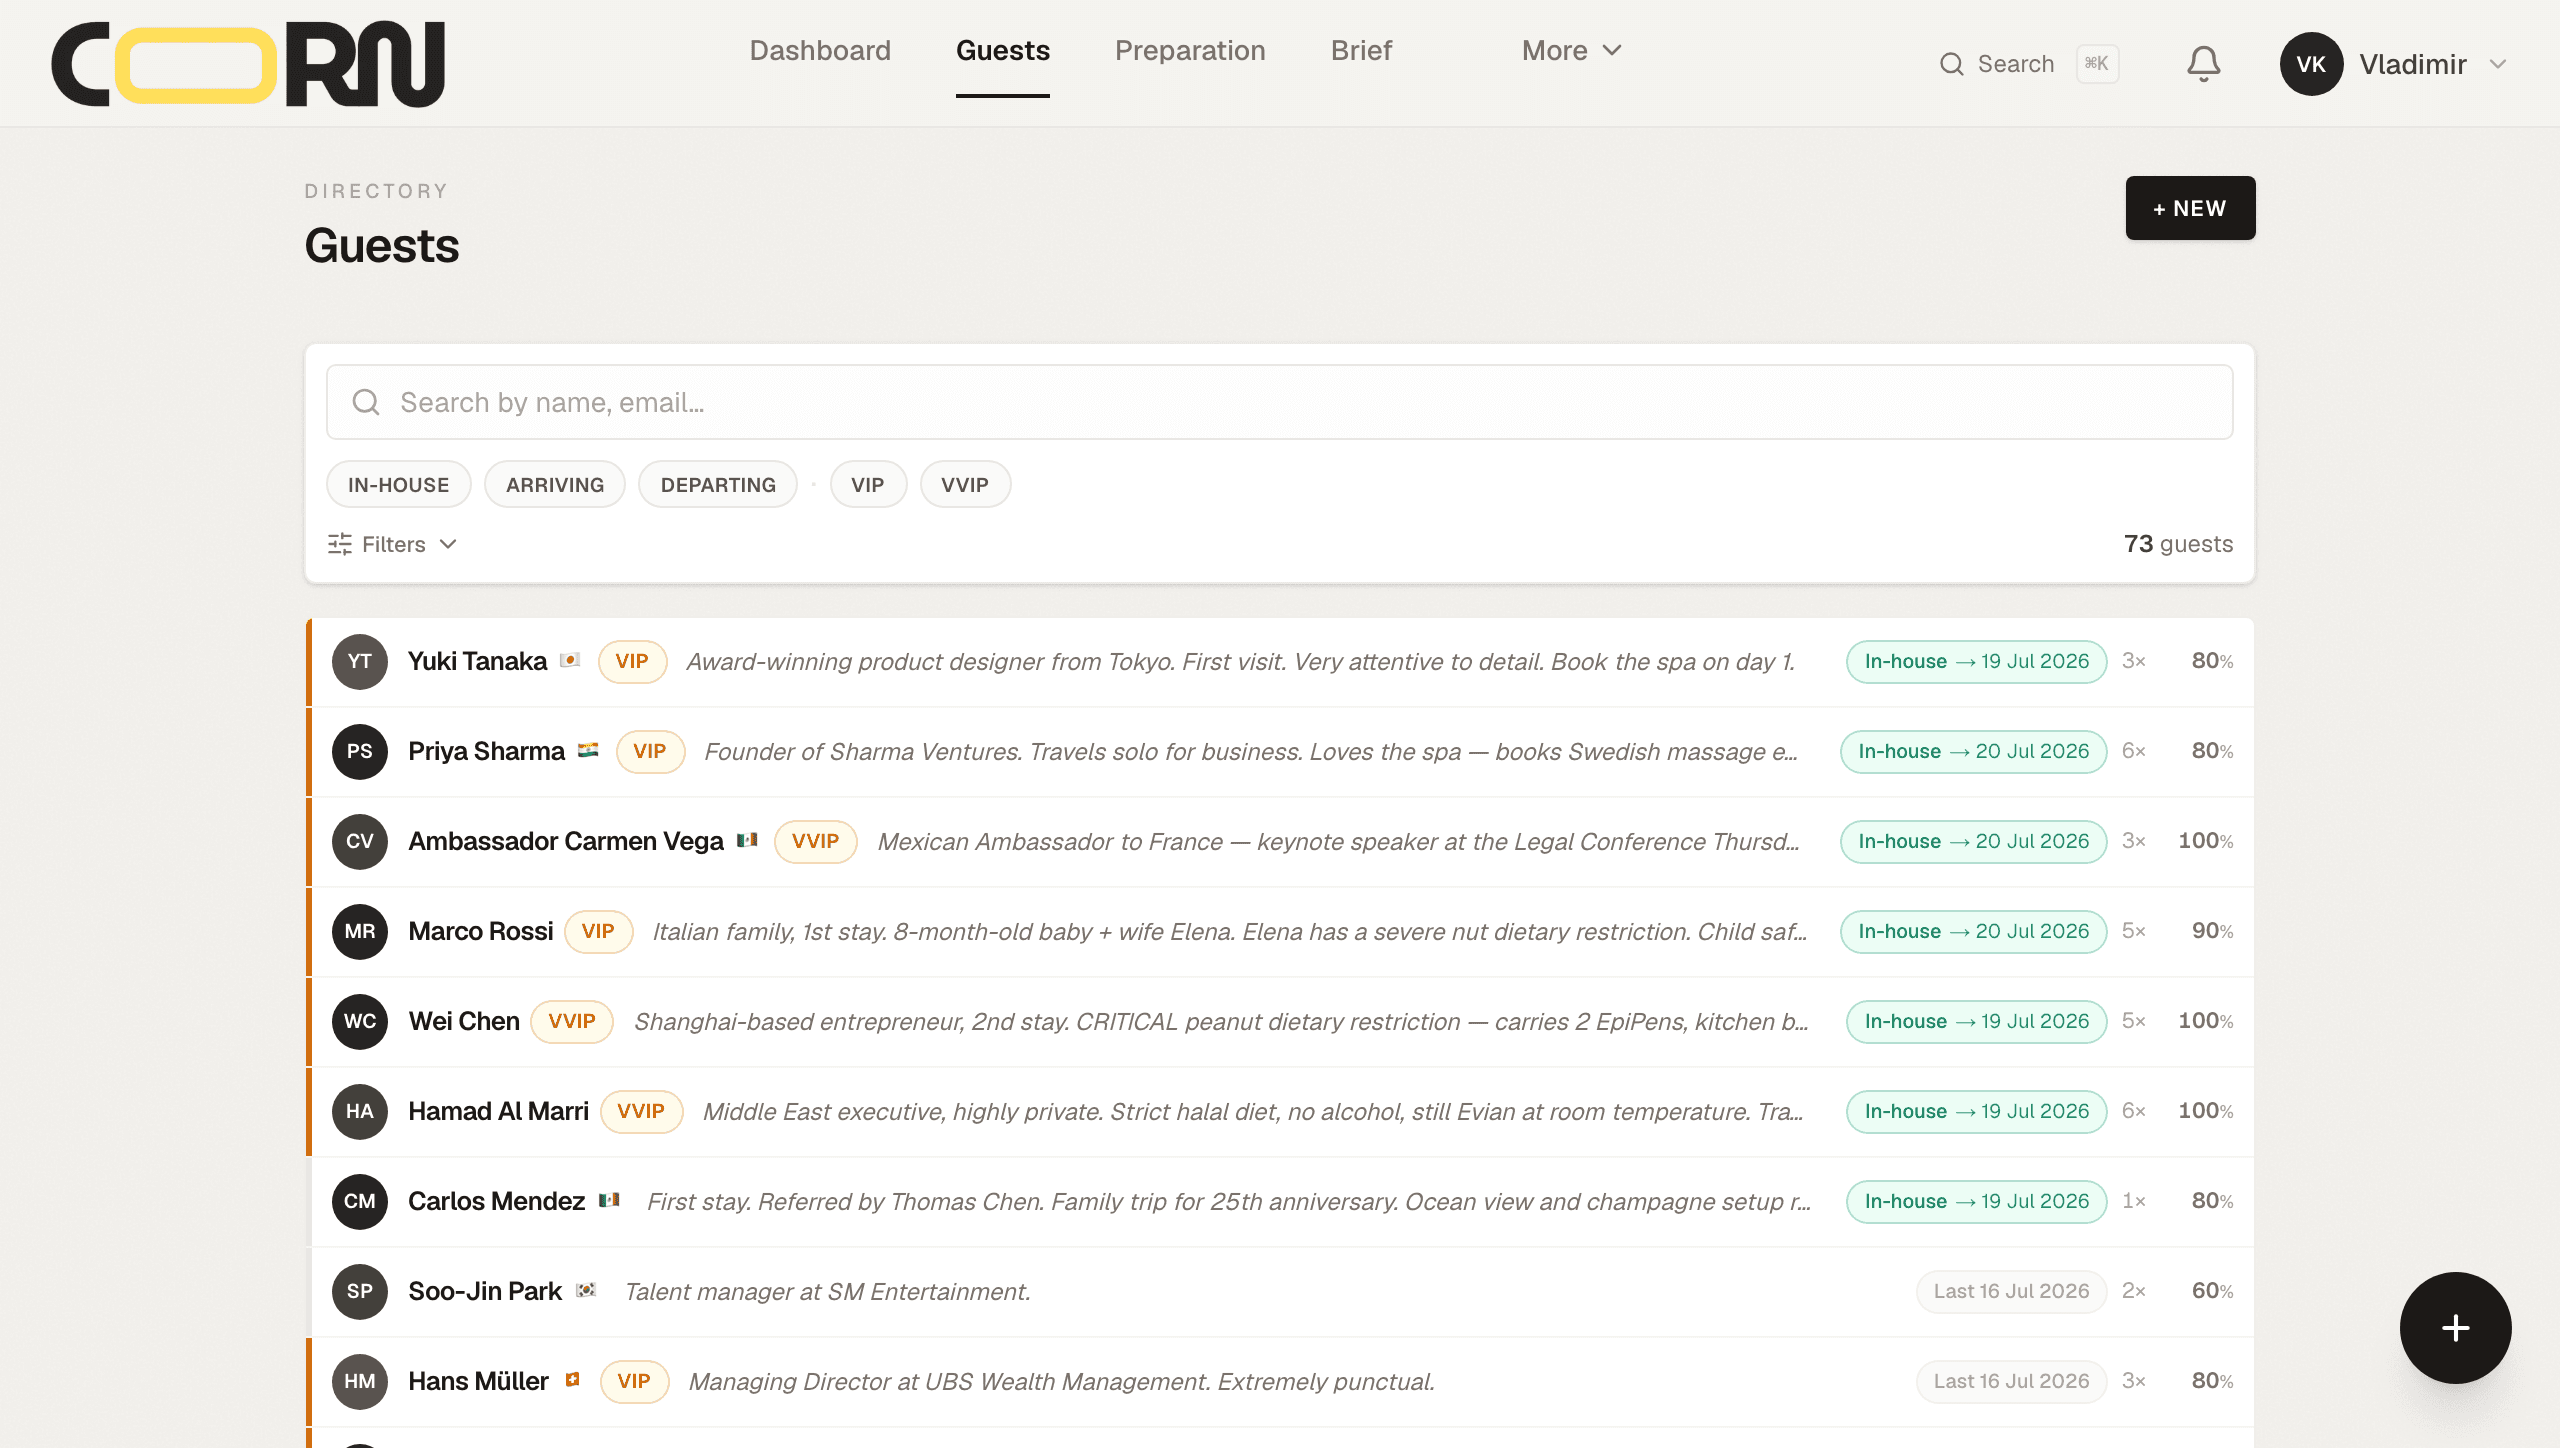This screenshot has height=1448, width=2560.
Task: Click Hans Müller's VIP badge
Action: (634, 1382)
